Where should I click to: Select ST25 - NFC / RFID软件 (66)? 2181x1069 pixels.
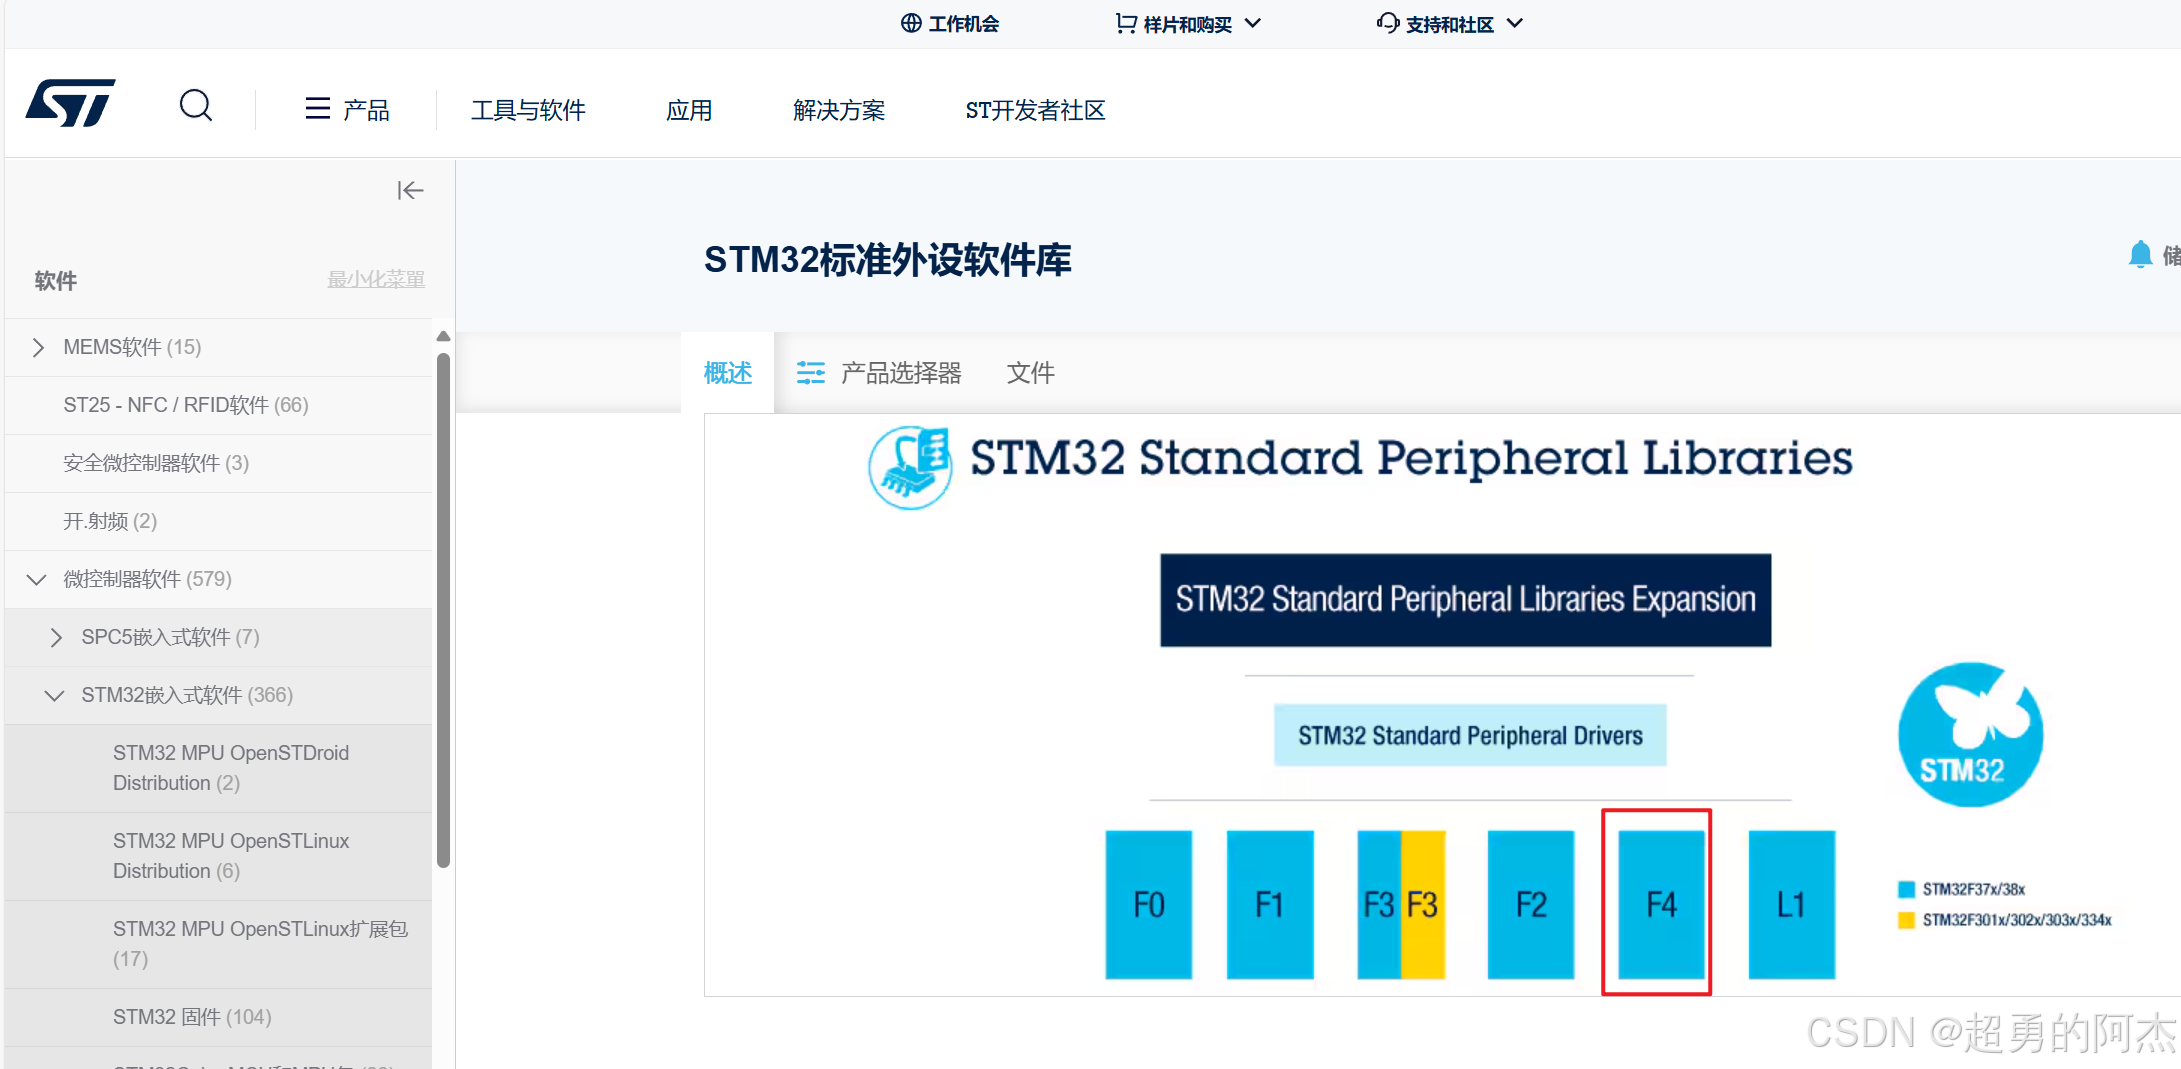tap(218, 405)
